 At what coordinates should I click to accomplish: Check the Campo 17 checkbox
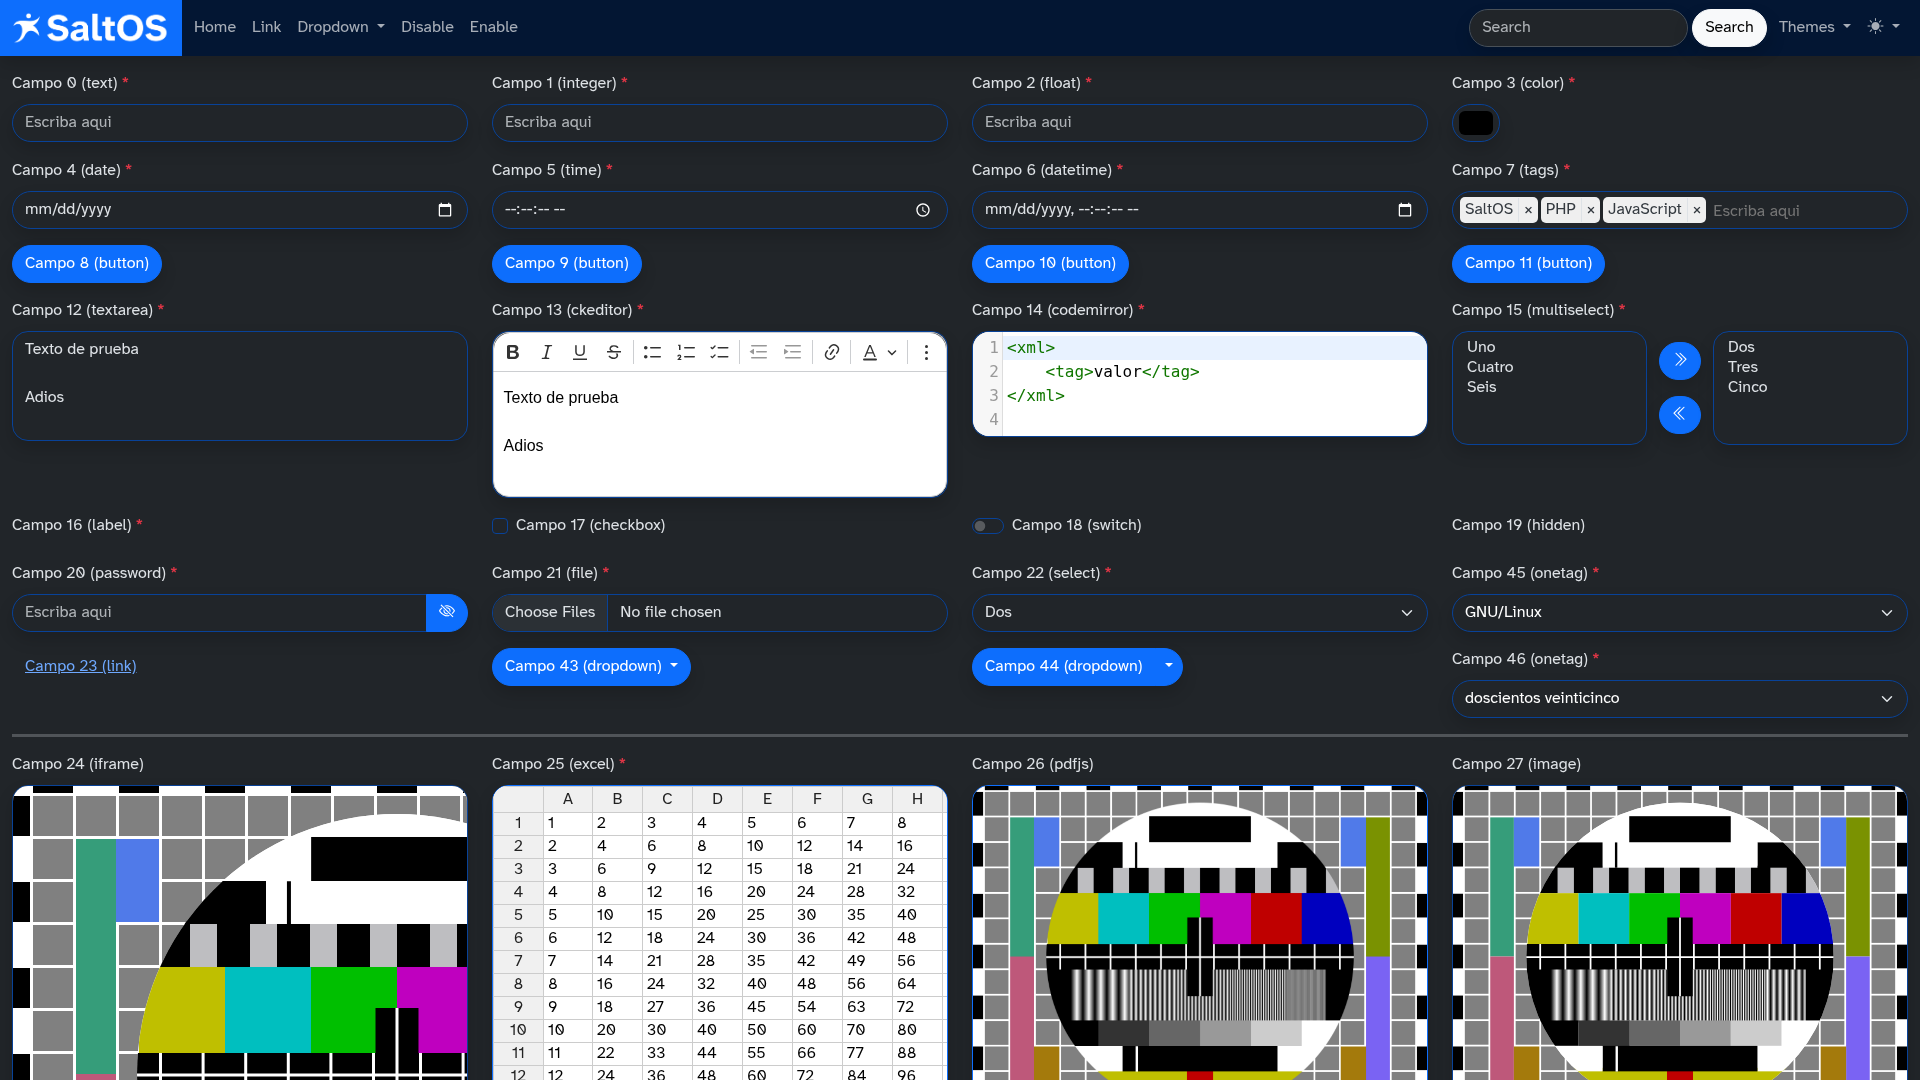pos(500,526)
